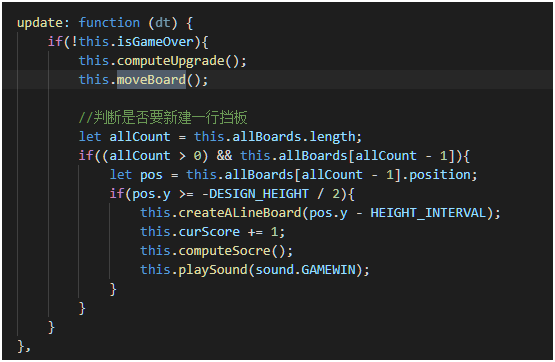Screen dimensions: 555x362
Task: Click computeSocre method call
Action: [x=224, y=251]
